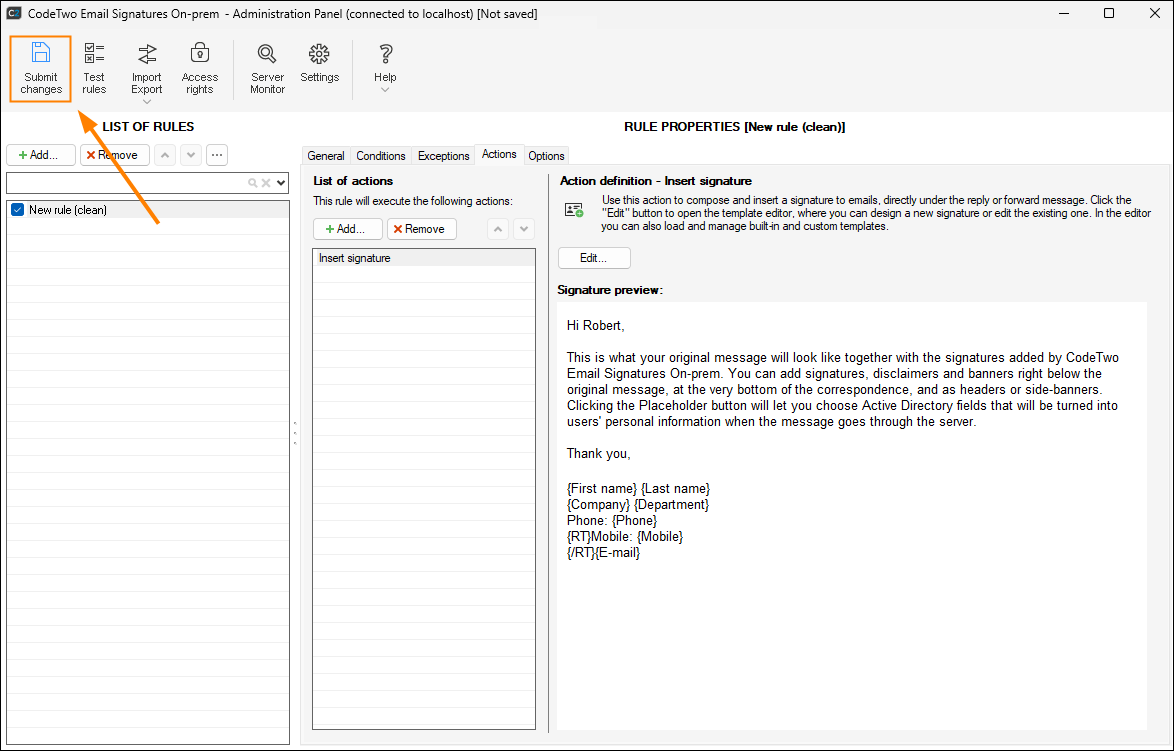Expand the chevron under Import Export
This screenshot has width=1174, height=751.
(147, 102)
